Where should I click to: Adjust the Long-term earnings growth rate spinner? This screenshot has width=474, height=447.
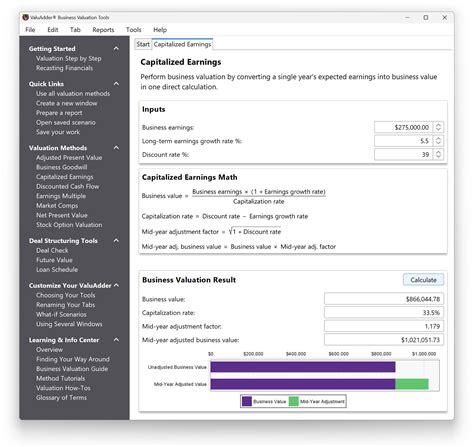[438, 141]
